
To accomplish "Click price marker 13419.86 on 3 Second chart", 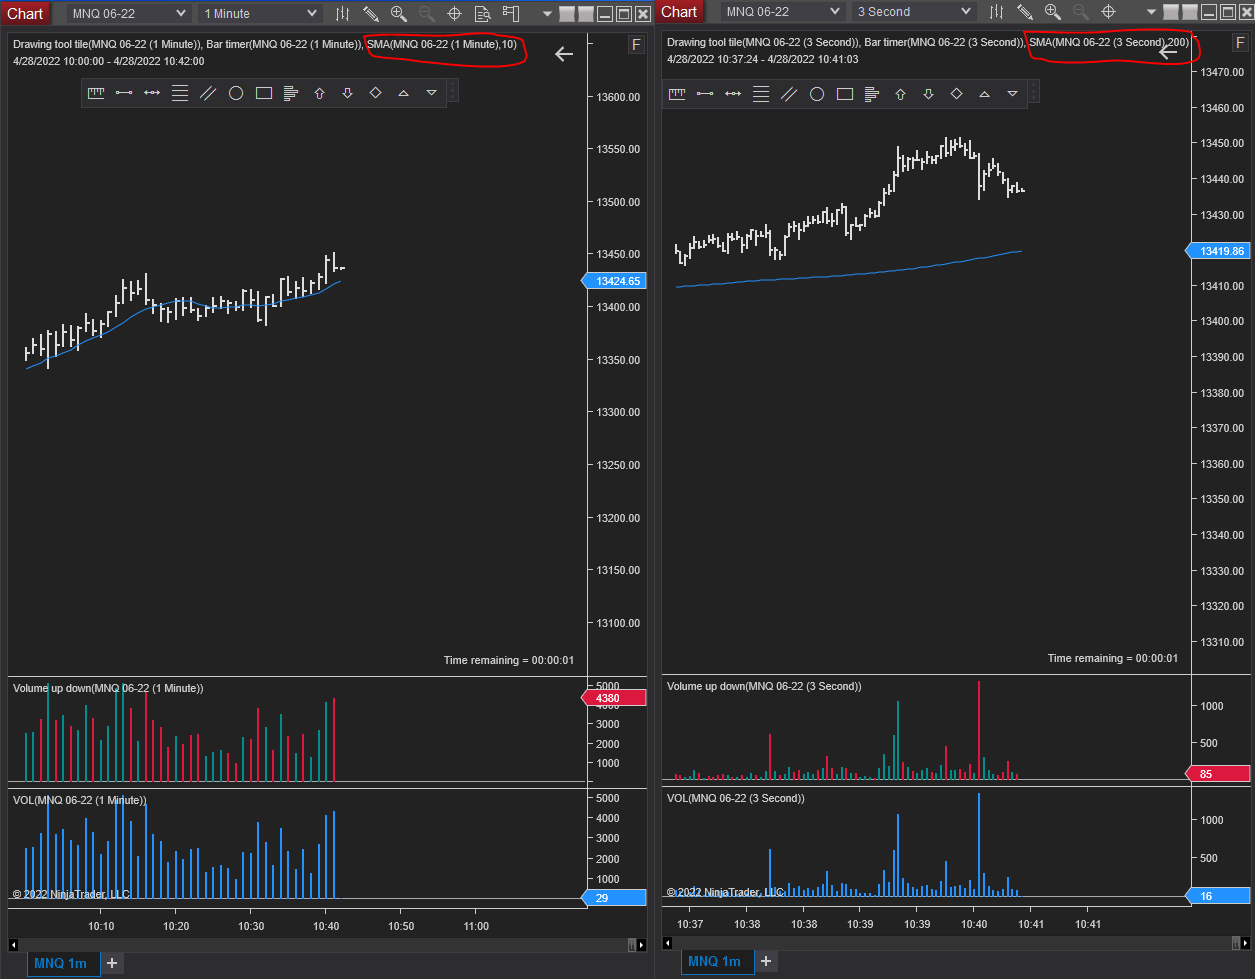I will point(1216,251).
